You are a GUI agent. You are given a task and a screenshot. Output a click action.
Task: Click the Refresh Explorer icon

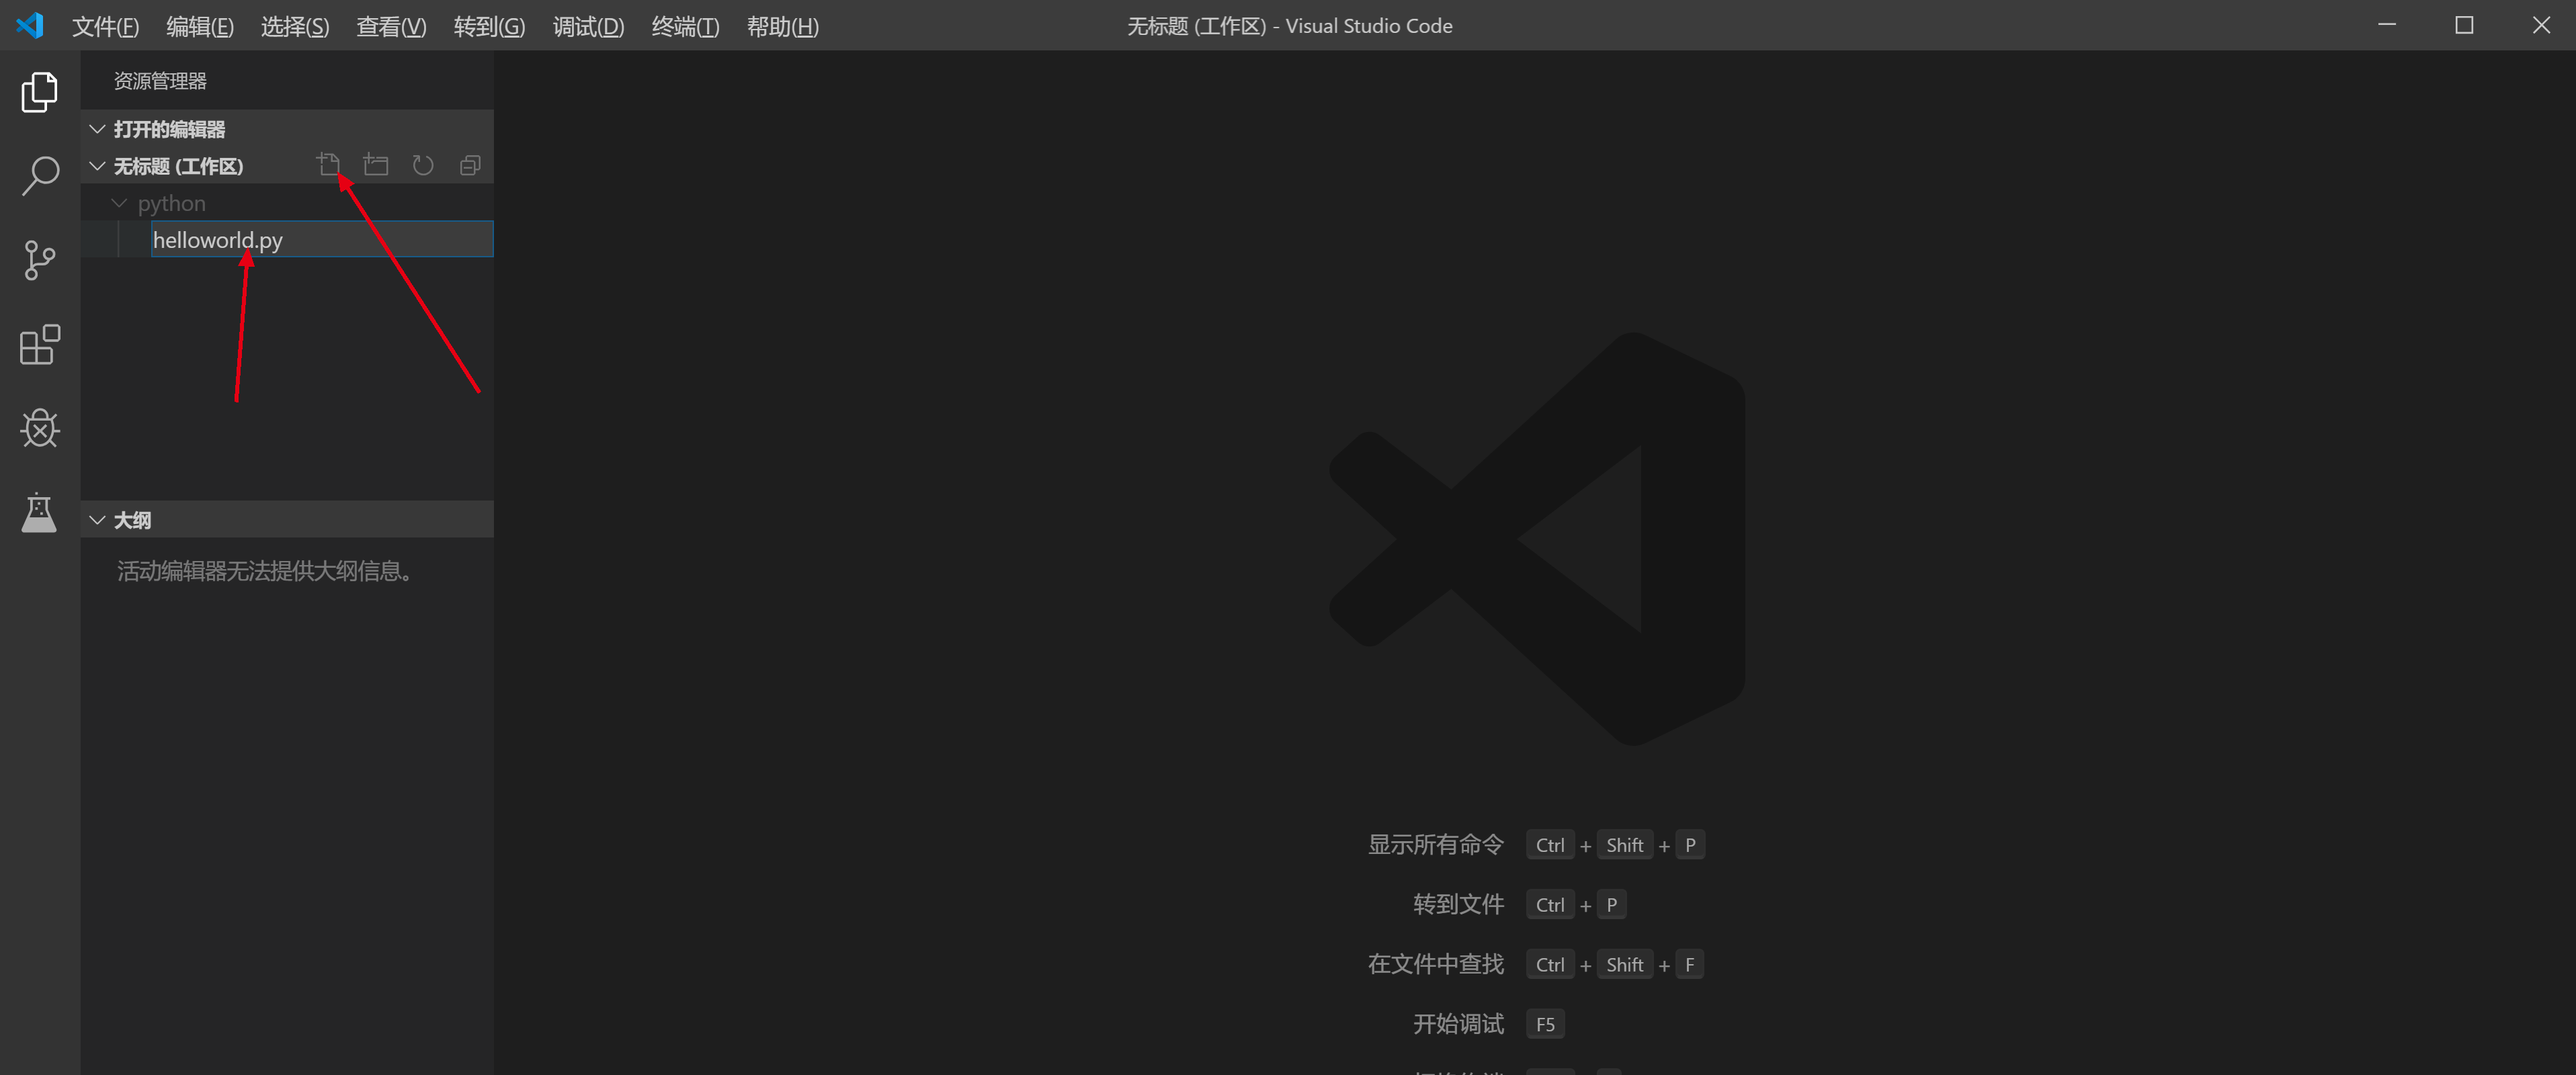click(423, 165)
